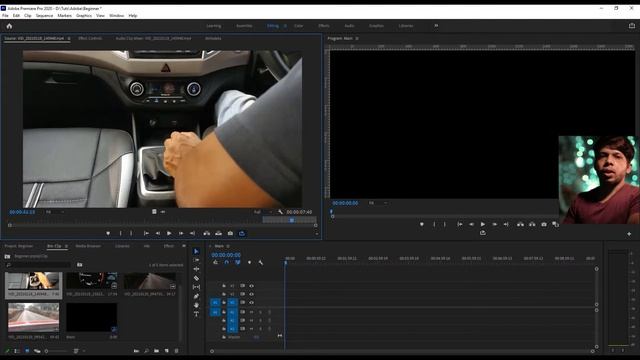Click the Lift button in Program monitor
This screenshot has height=360, width=640.
tap(520, 224)
